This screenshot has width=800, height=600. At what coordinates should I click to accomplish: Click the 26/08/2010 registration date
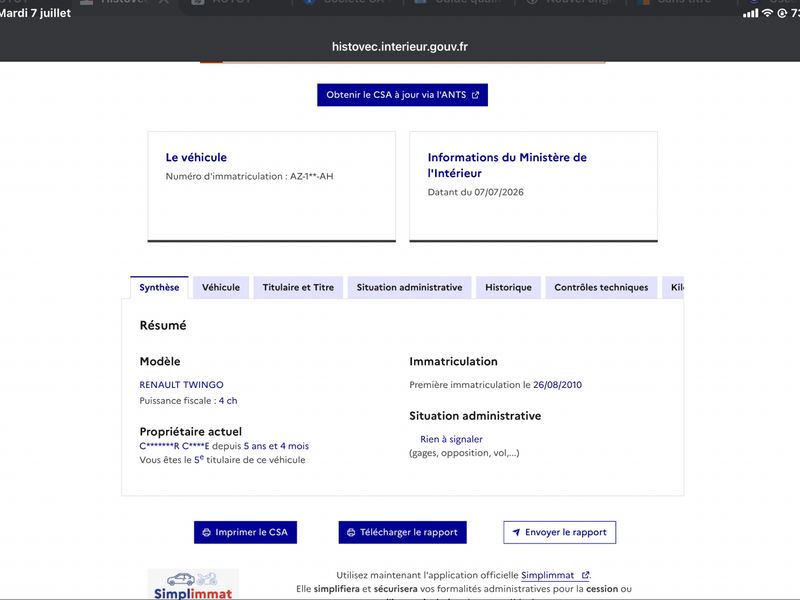point(557,385)
